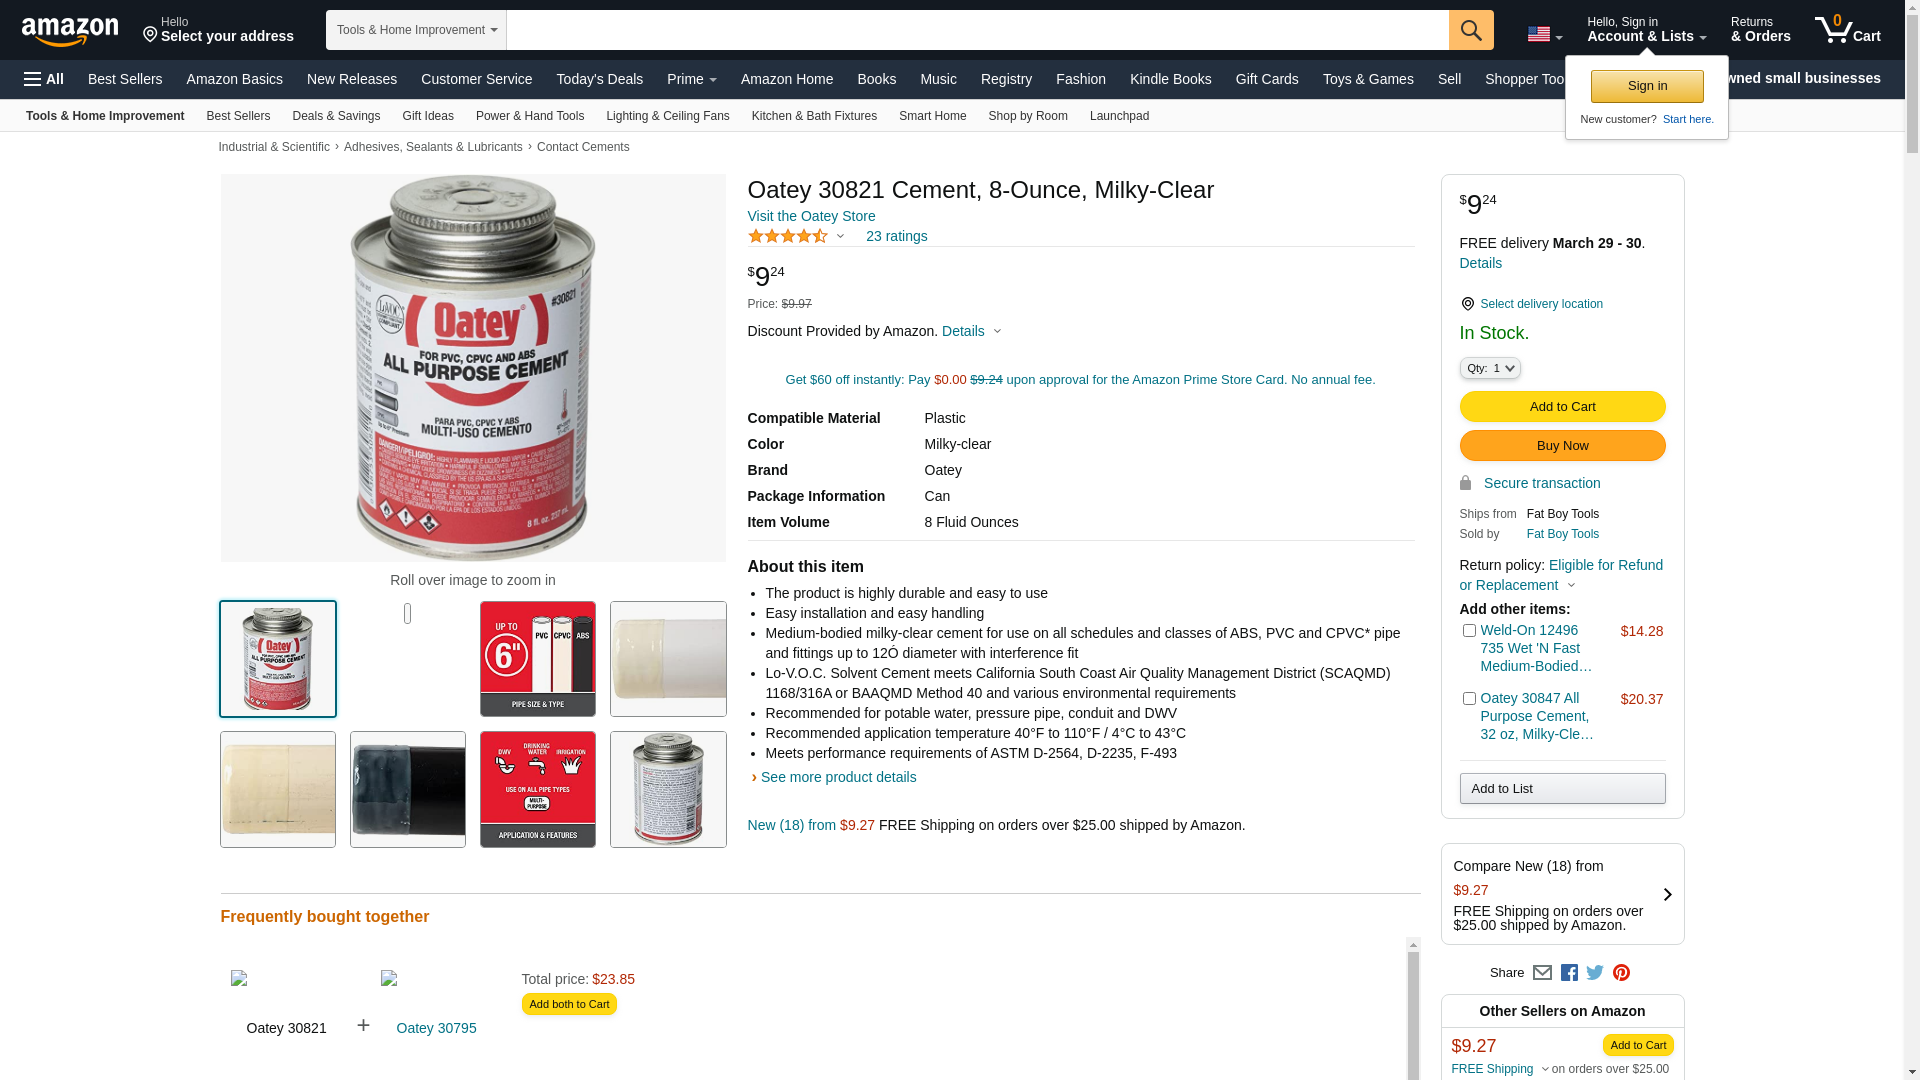Open Tools & Home Improvement search category dropdown
Screen dimensions: 1920x1080
click(416, 30)
